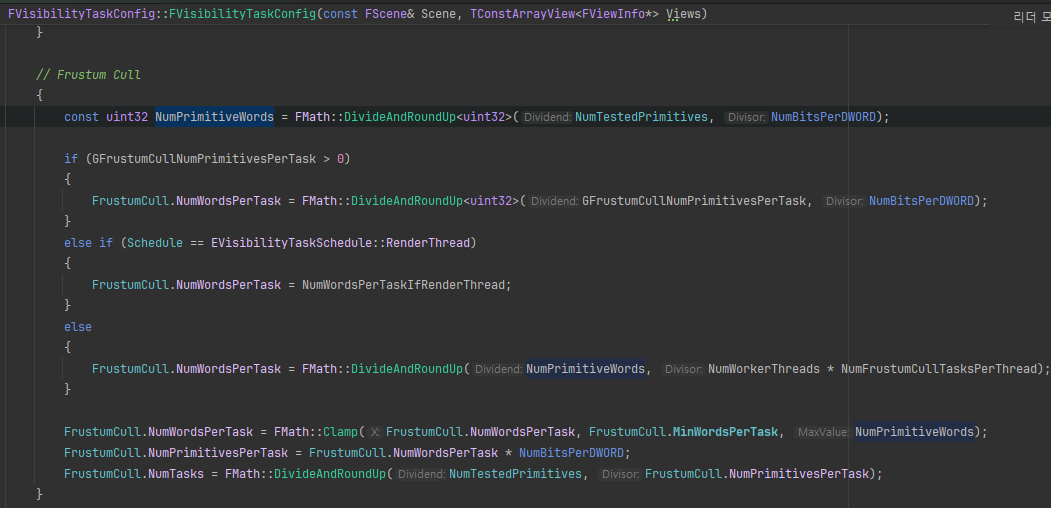Click NumTasks member being assigned

[176, 474]
